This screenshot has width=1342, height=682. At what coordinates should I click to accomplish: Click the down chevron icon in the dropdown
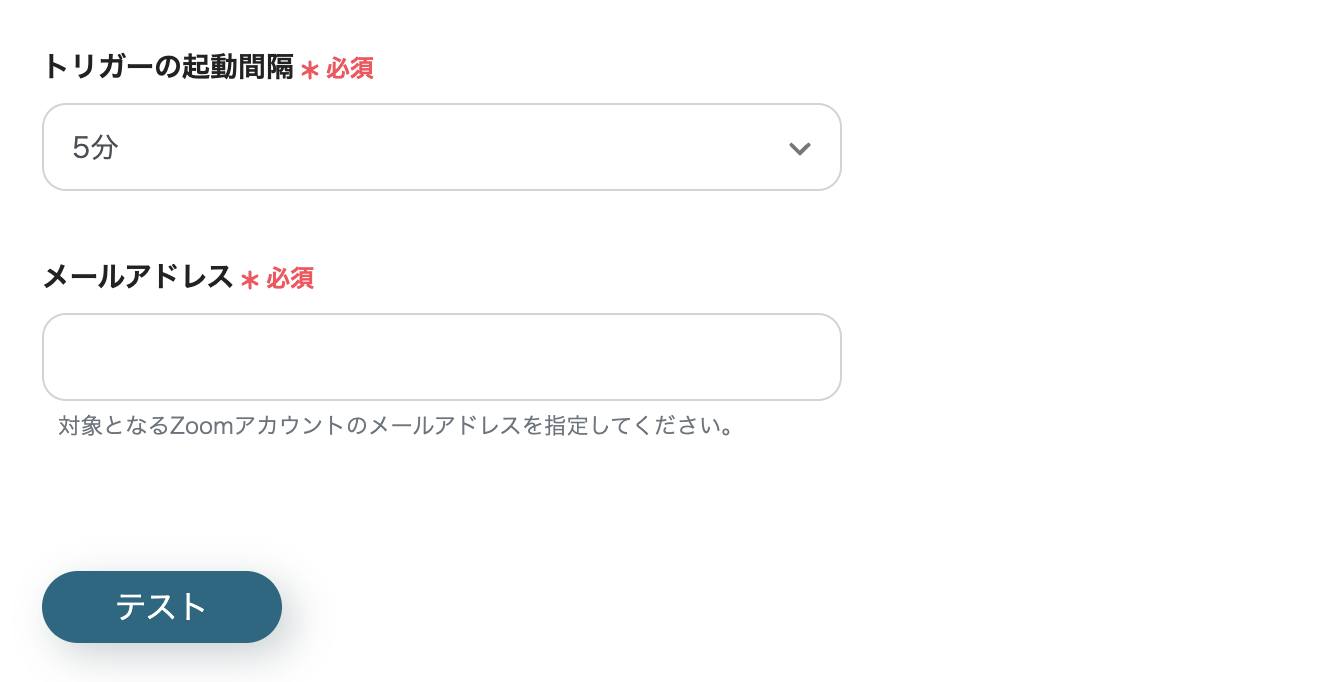point(799,147)
